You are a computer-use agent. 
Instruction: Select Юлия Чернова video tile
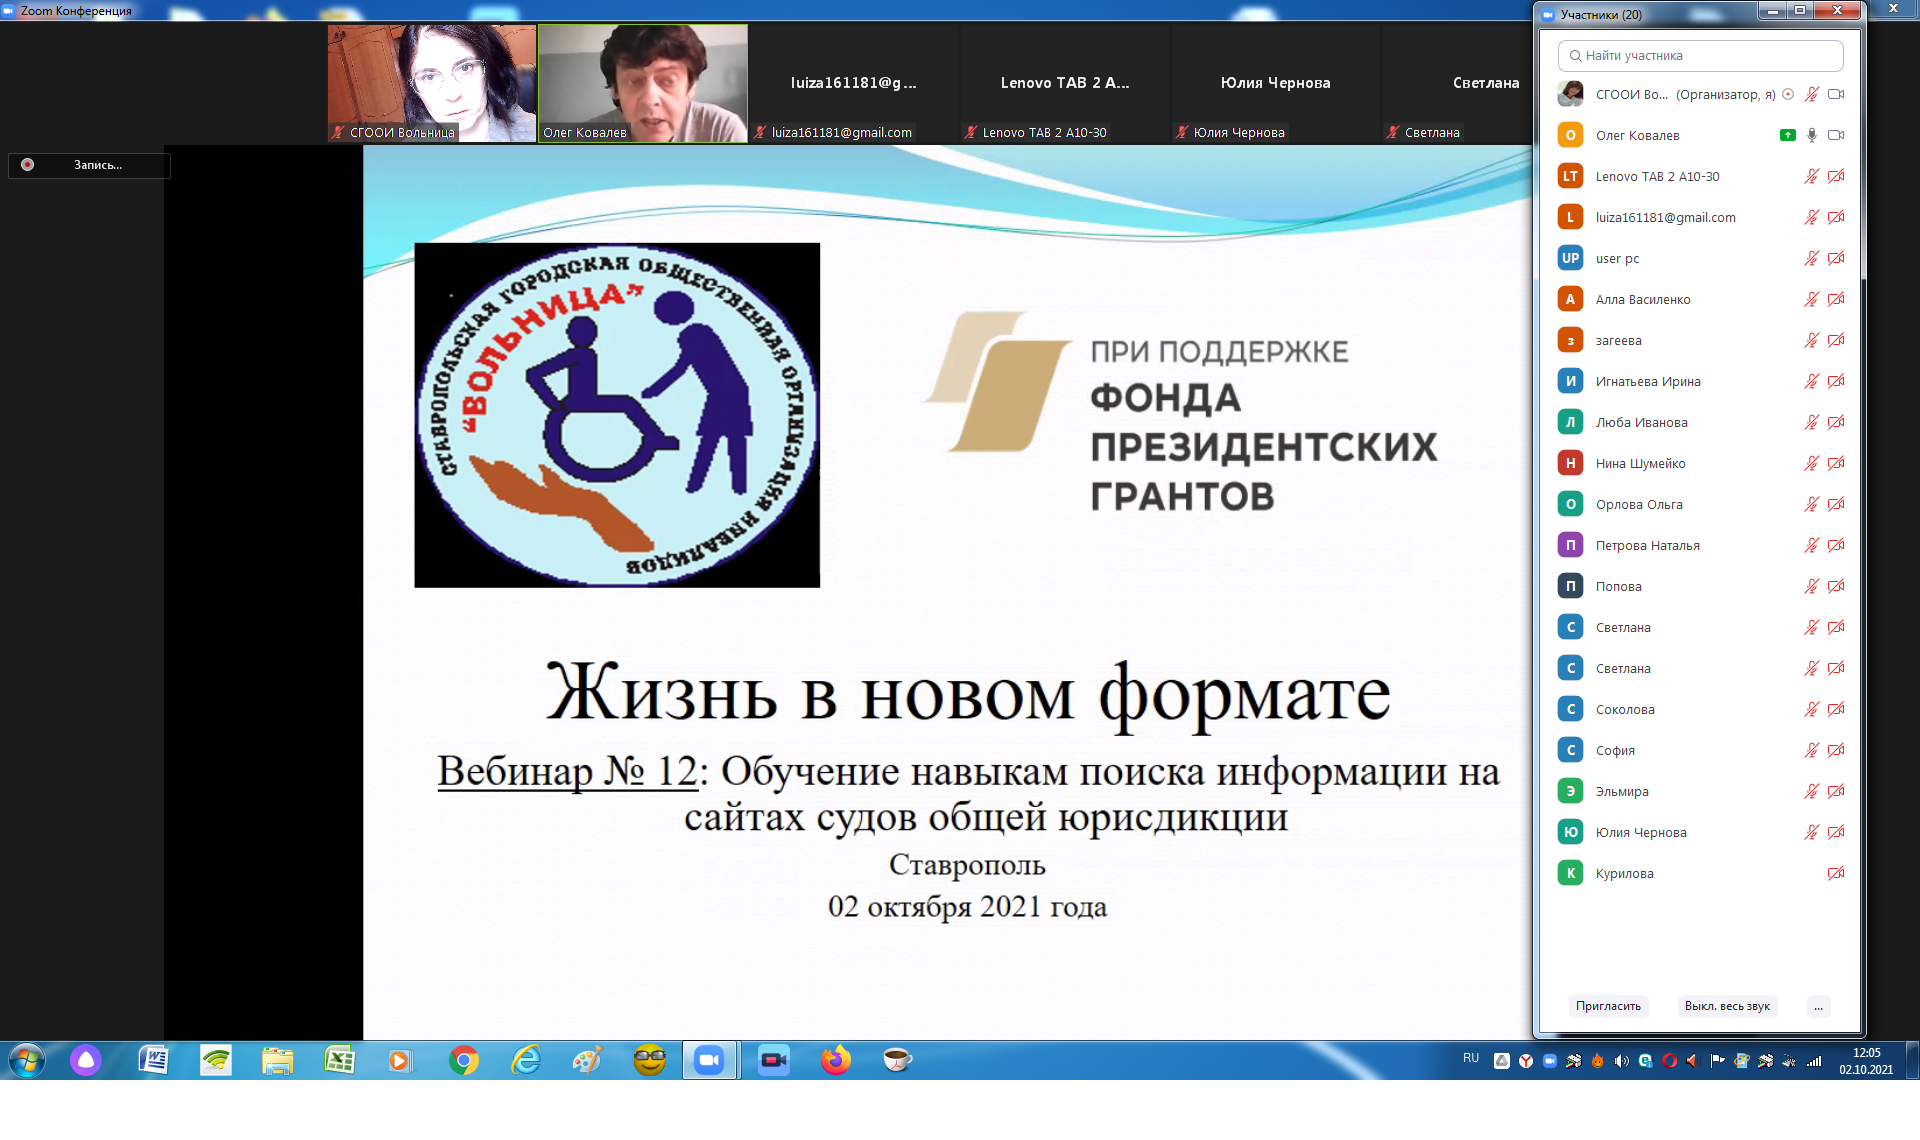(1275, 83)
